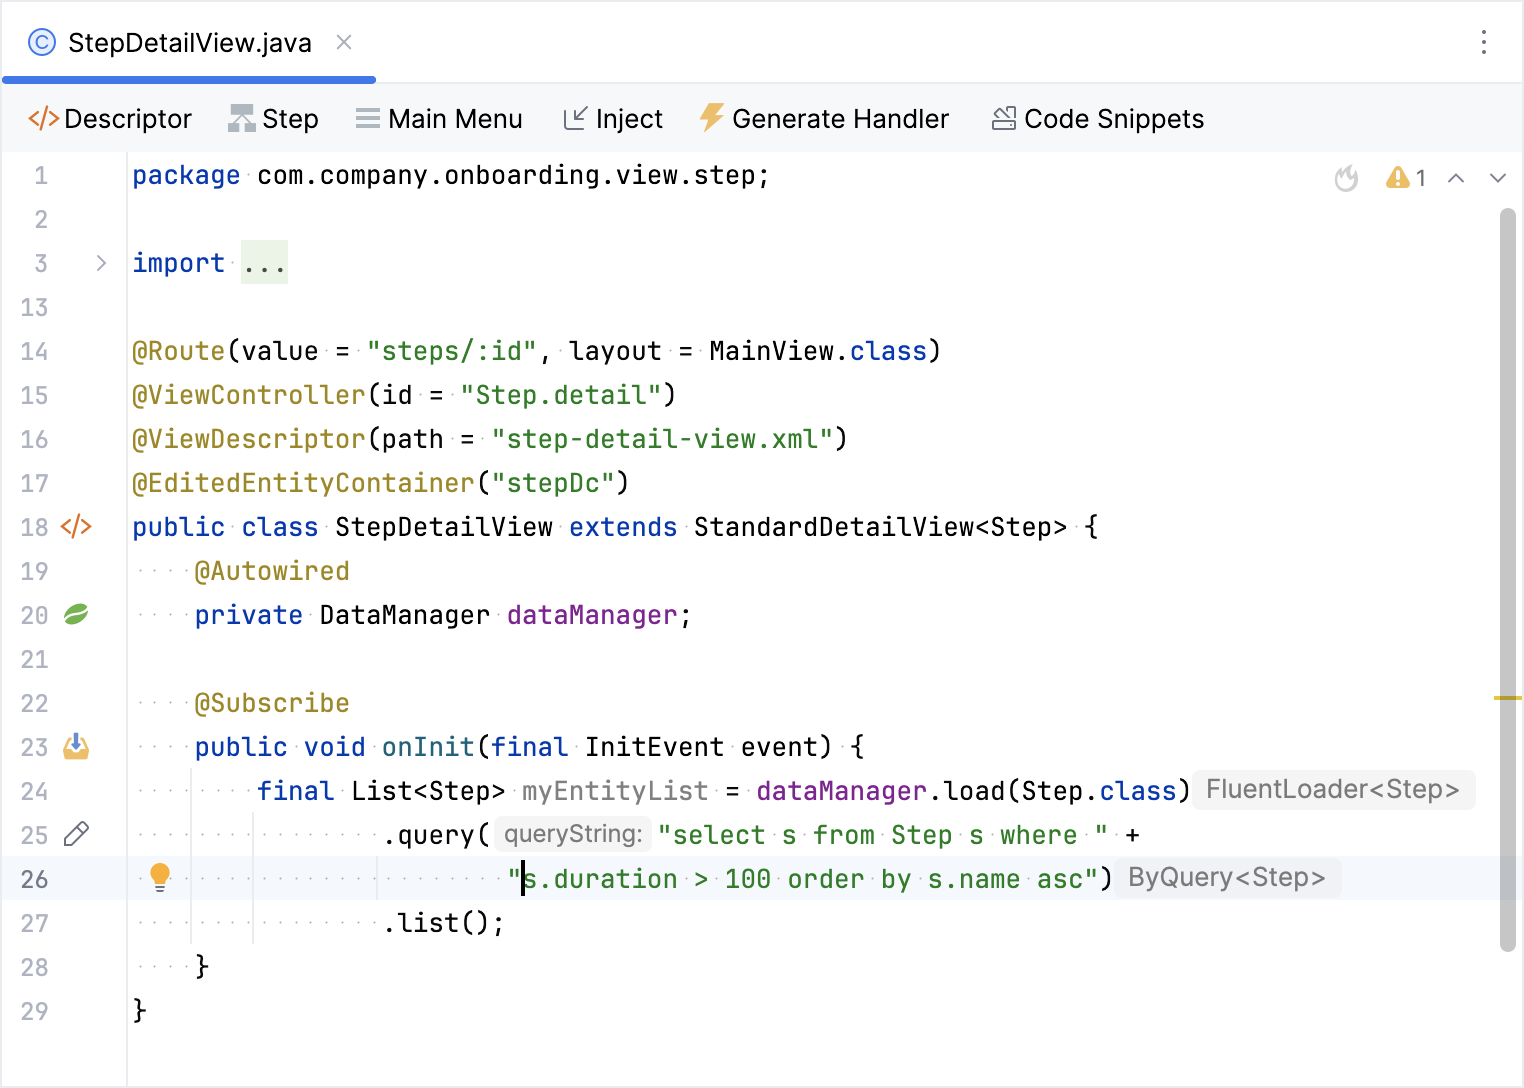Click the implemented method gutter icon on line 23
The height and width of the screenshot is (1088, 1524).
76,746
